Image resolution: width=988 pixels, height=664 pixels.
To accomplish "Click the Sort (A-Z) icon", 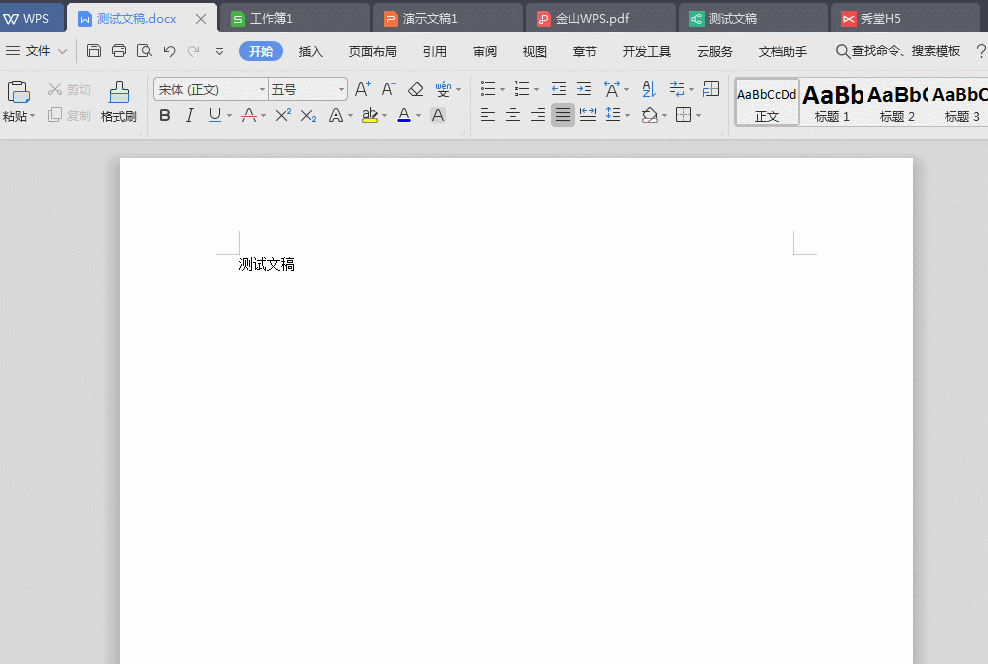I will (649, 89).
